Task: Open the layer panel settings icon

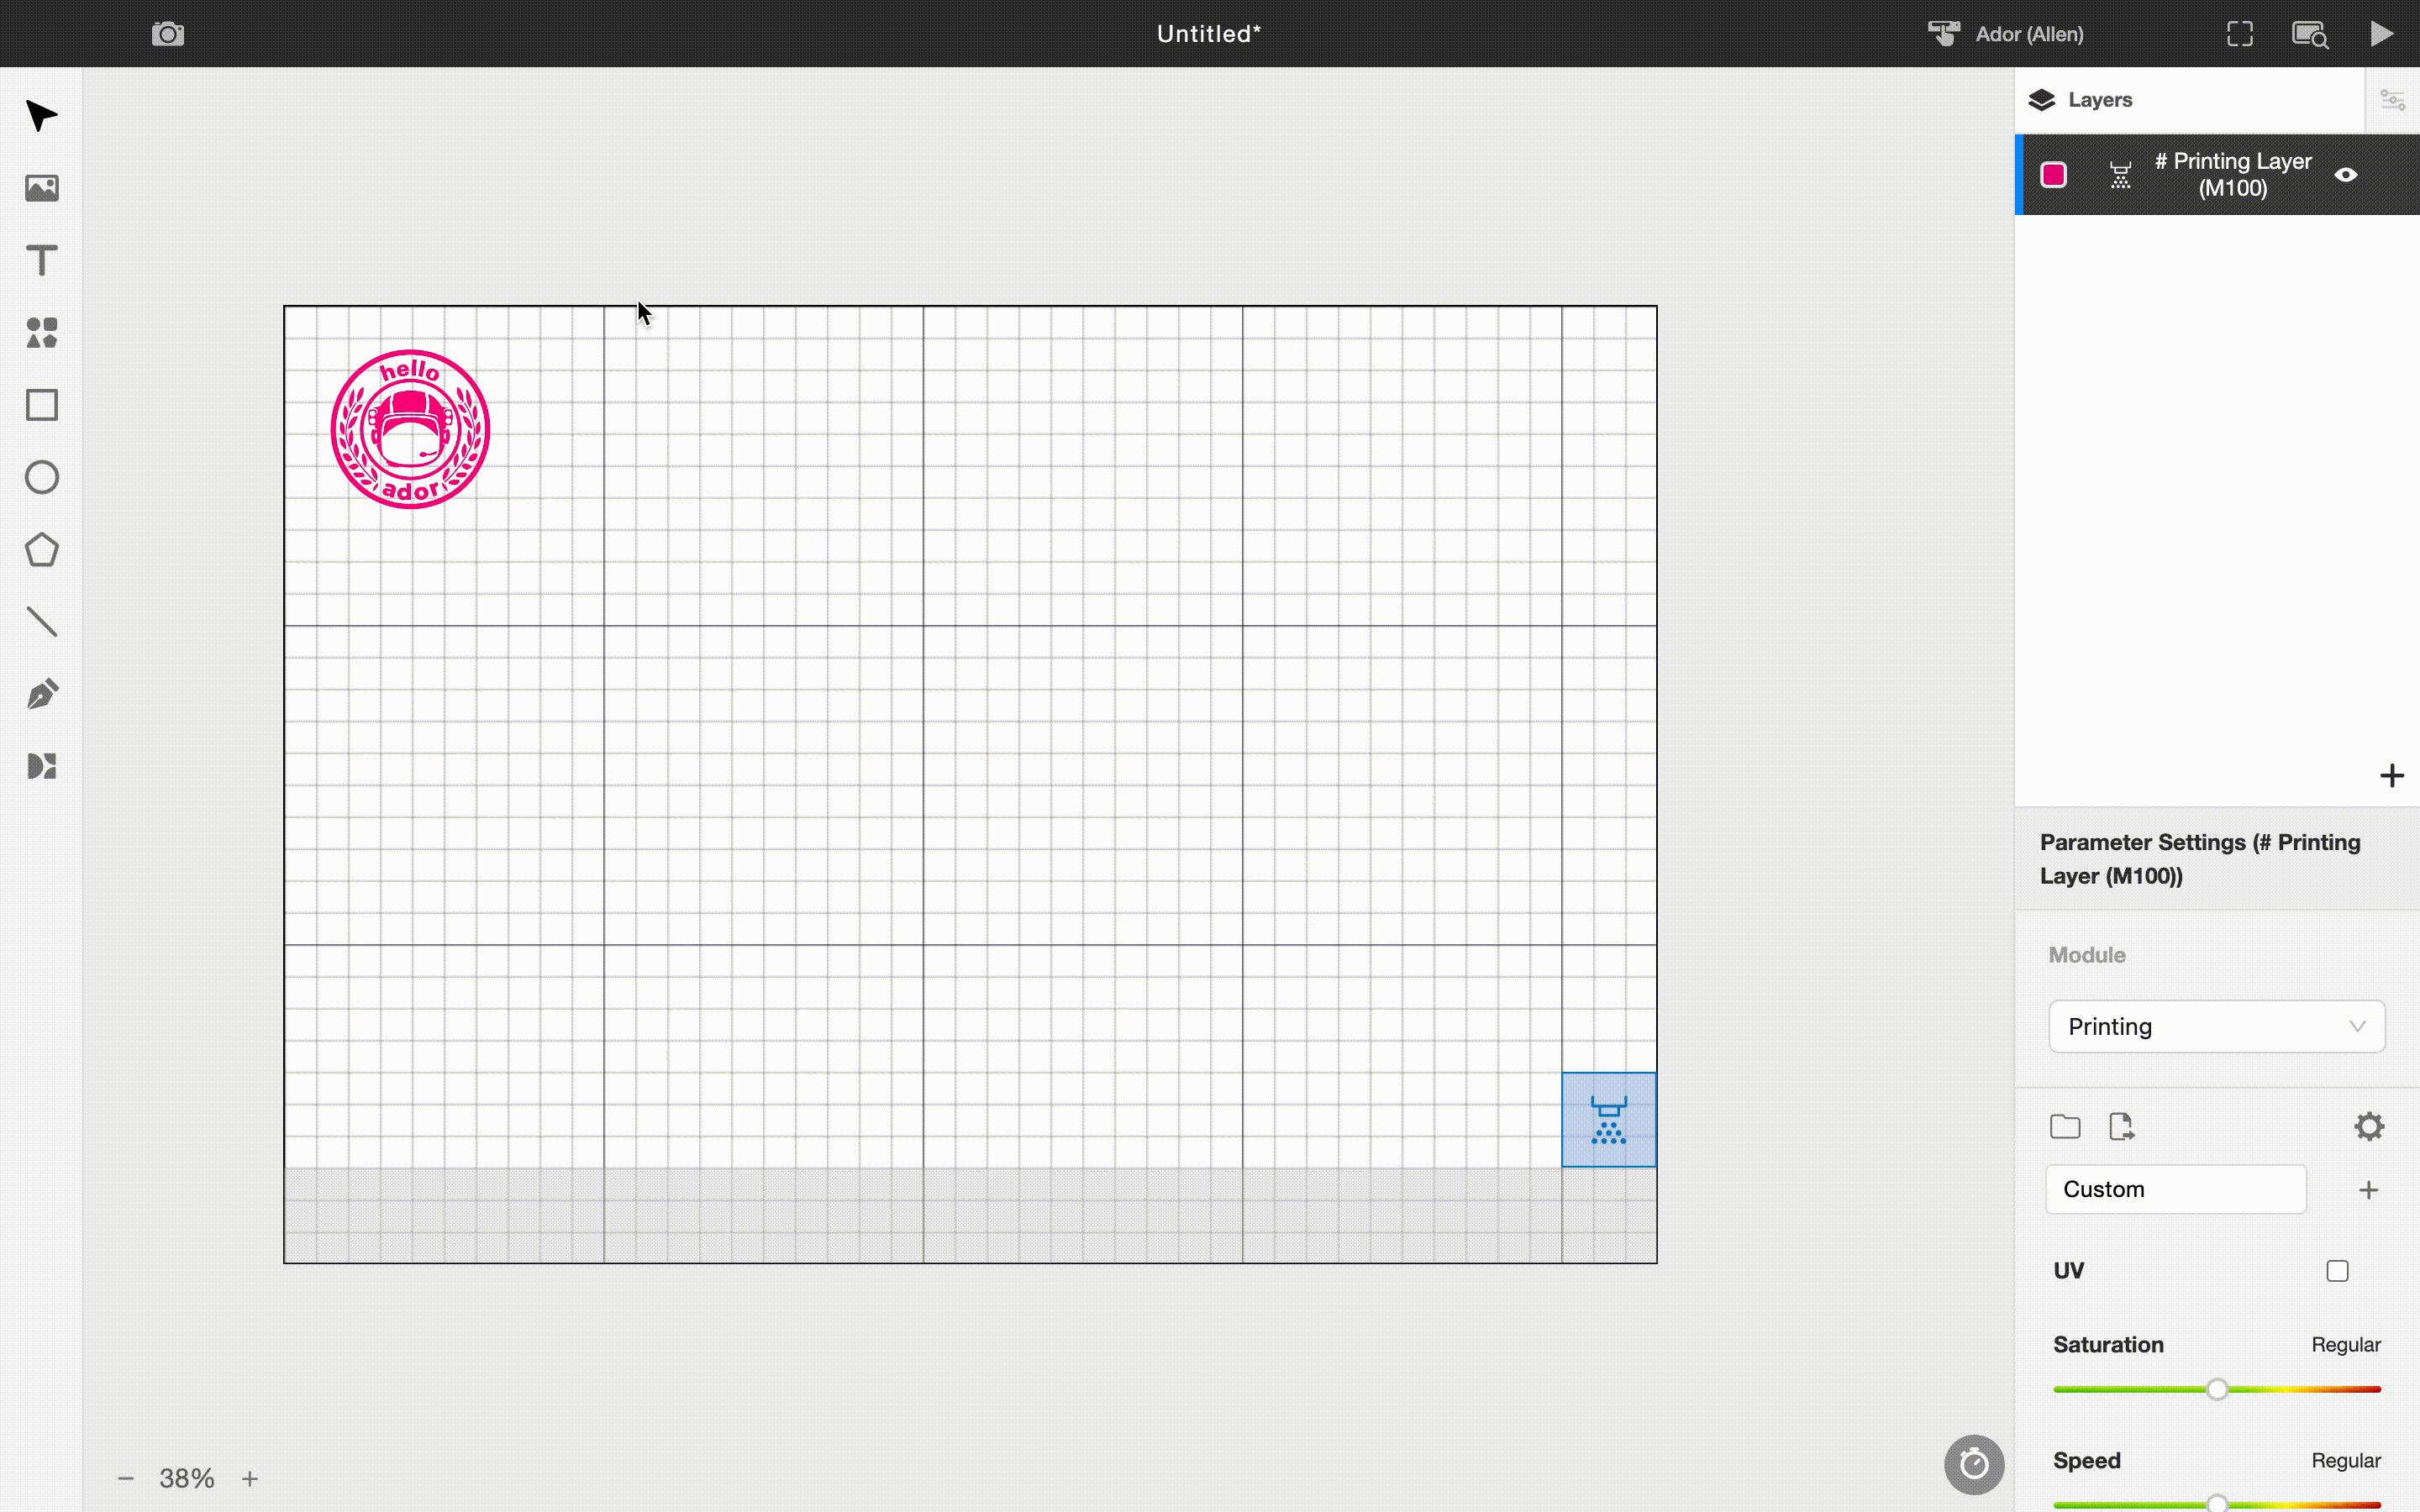Action: coord(2392,100)
